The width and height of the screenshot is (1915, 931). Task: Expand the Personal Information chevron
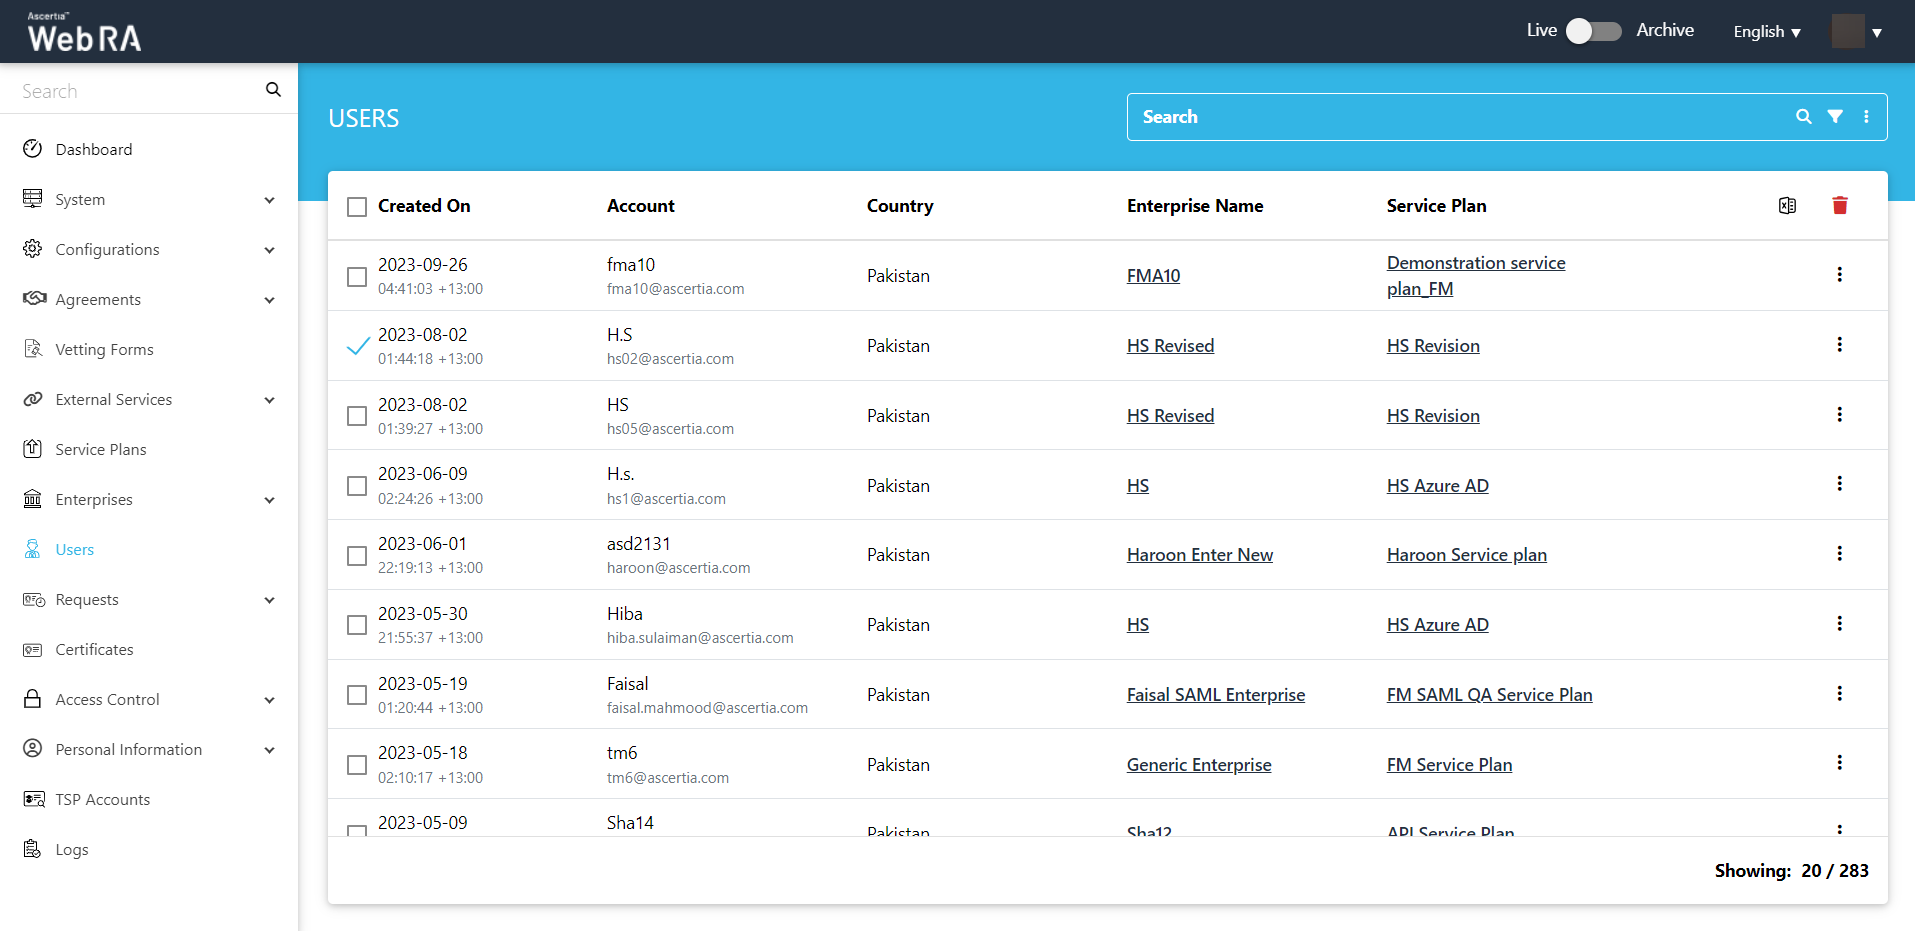269,750
